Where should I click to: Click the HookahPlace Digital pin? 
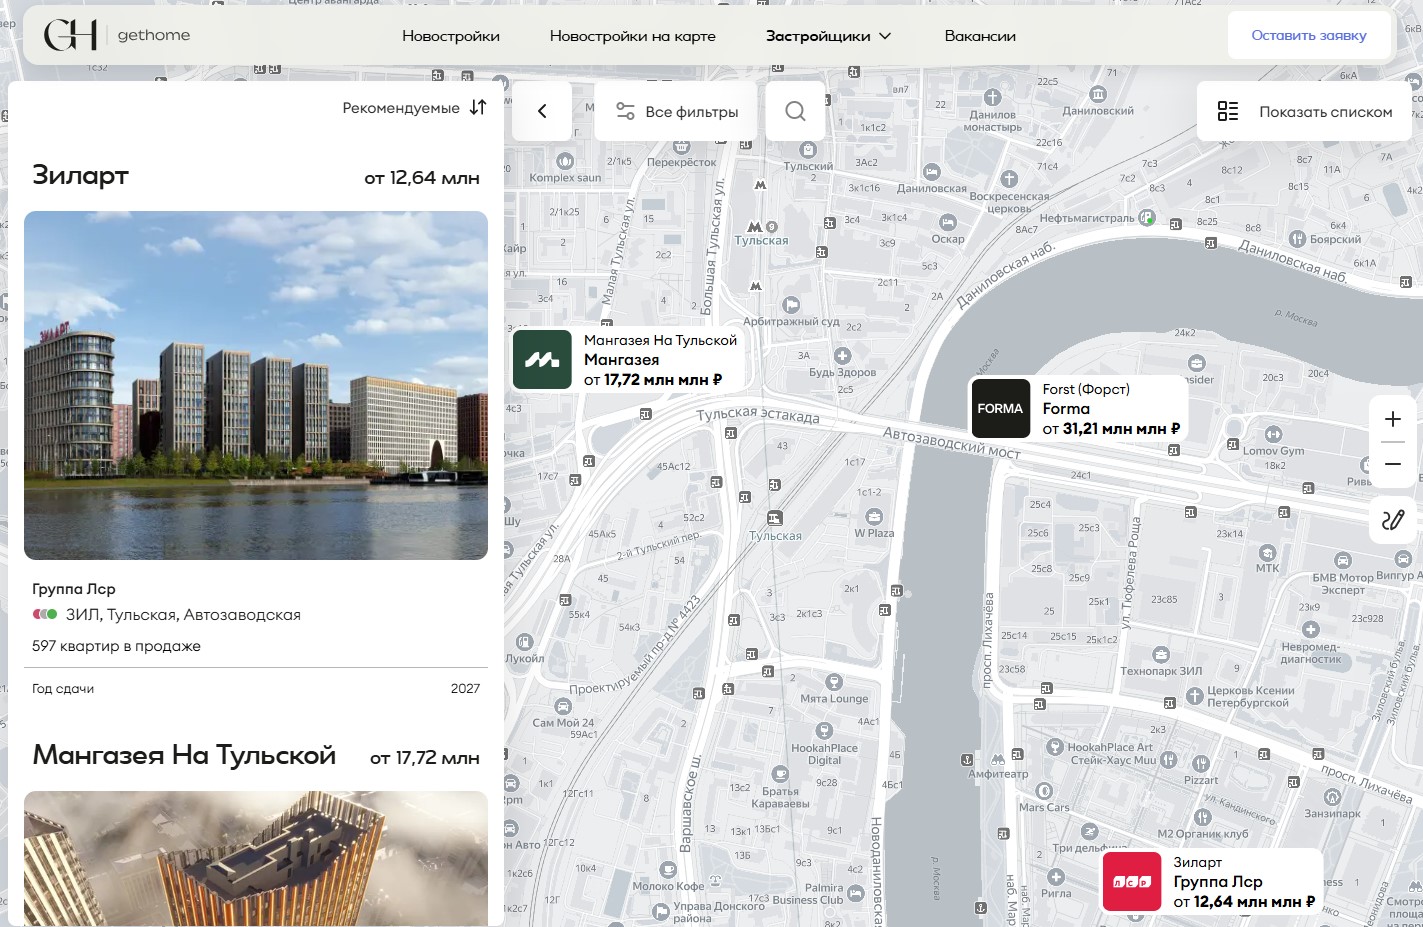point(825,731)
